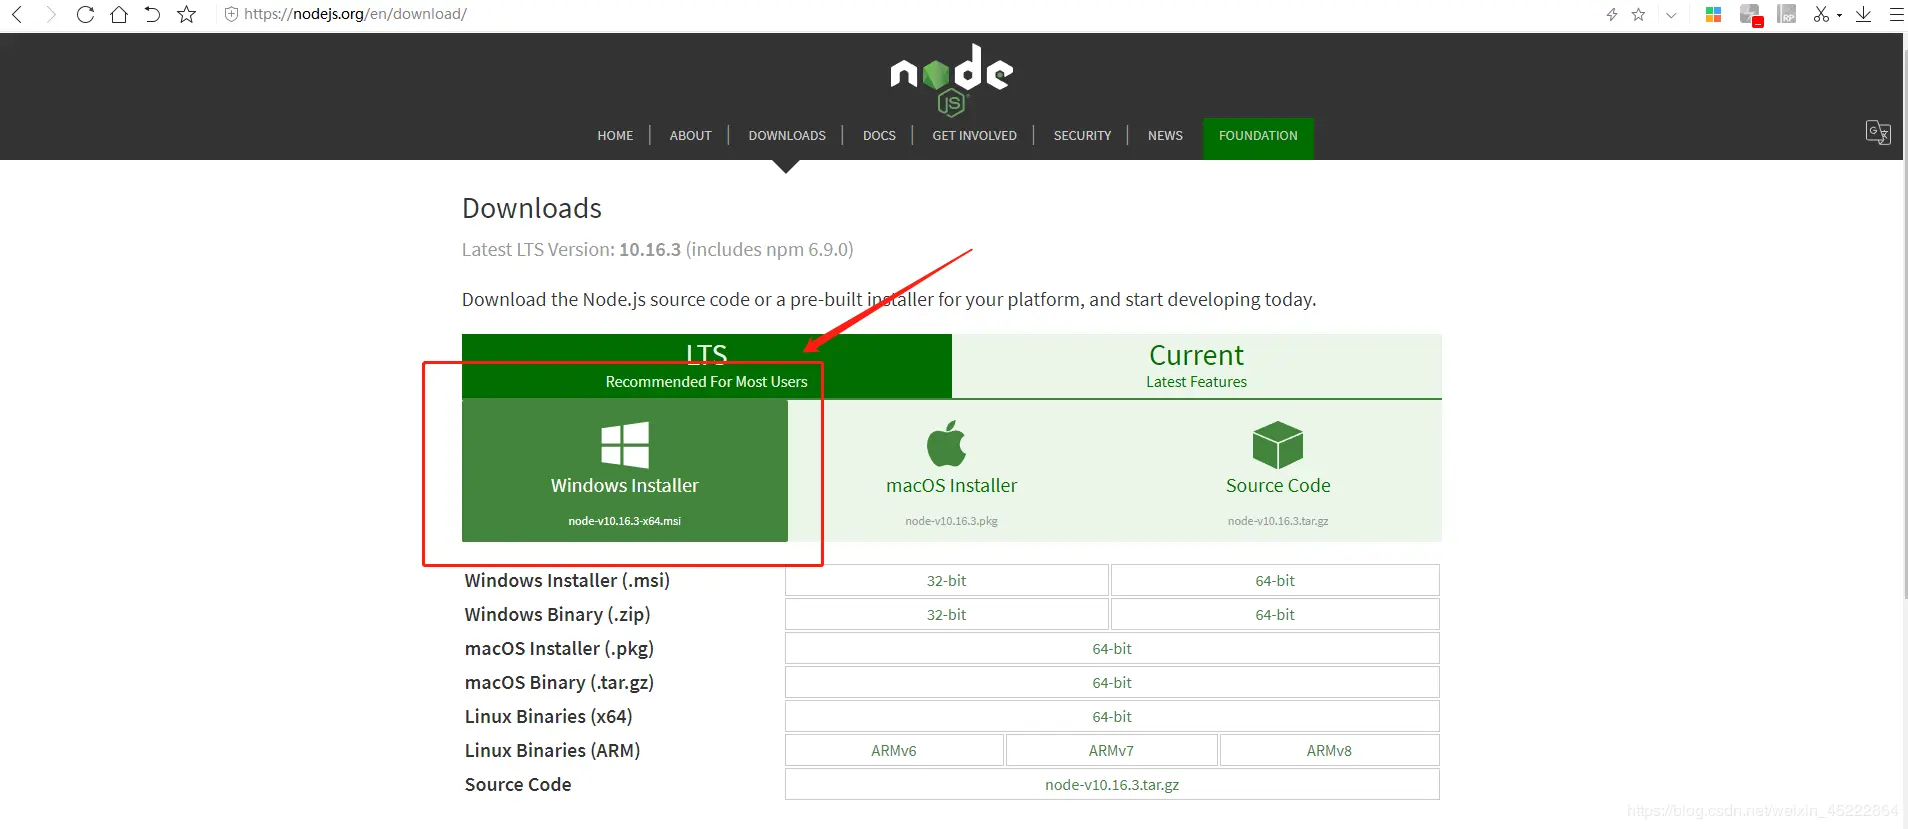
Task: Click node-v10.16.3.tar.gz in Source Code row
Action: click(1112, 785)
